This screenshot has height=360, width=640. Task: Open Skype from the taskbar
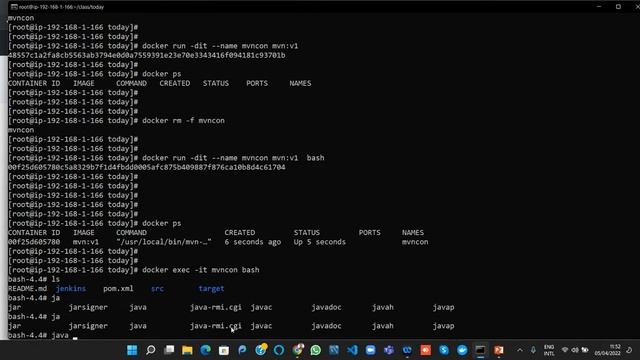point(444,350)
